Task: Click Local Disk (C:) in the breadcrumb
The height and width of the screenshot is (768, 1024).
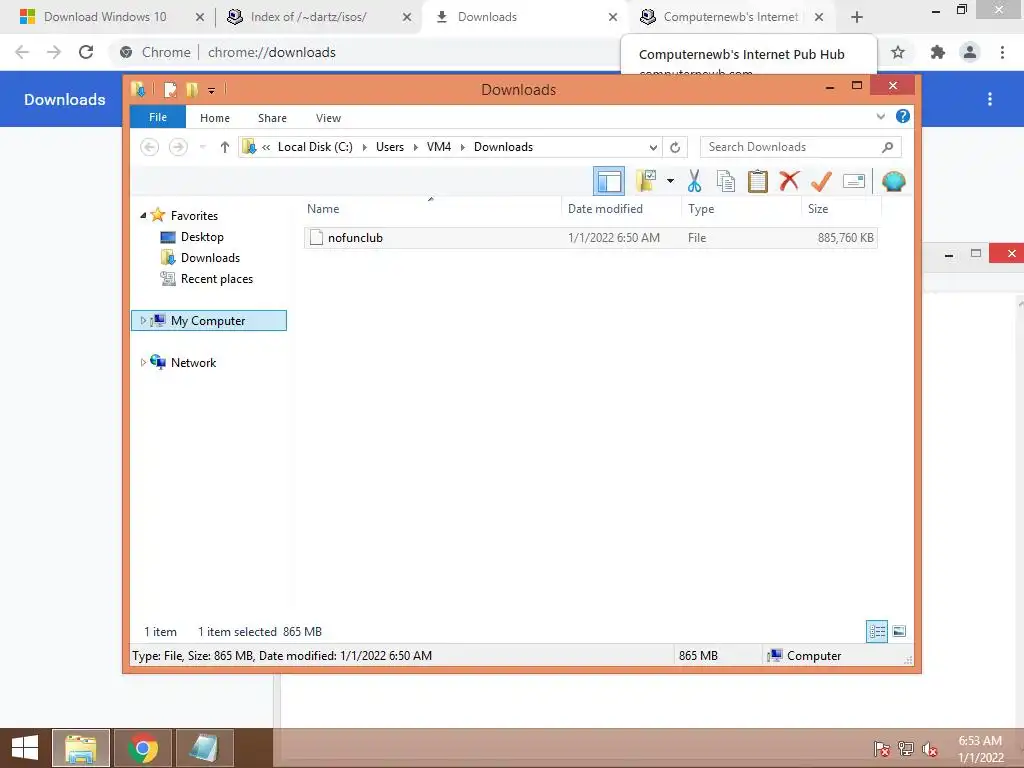Action: (315, 147)
